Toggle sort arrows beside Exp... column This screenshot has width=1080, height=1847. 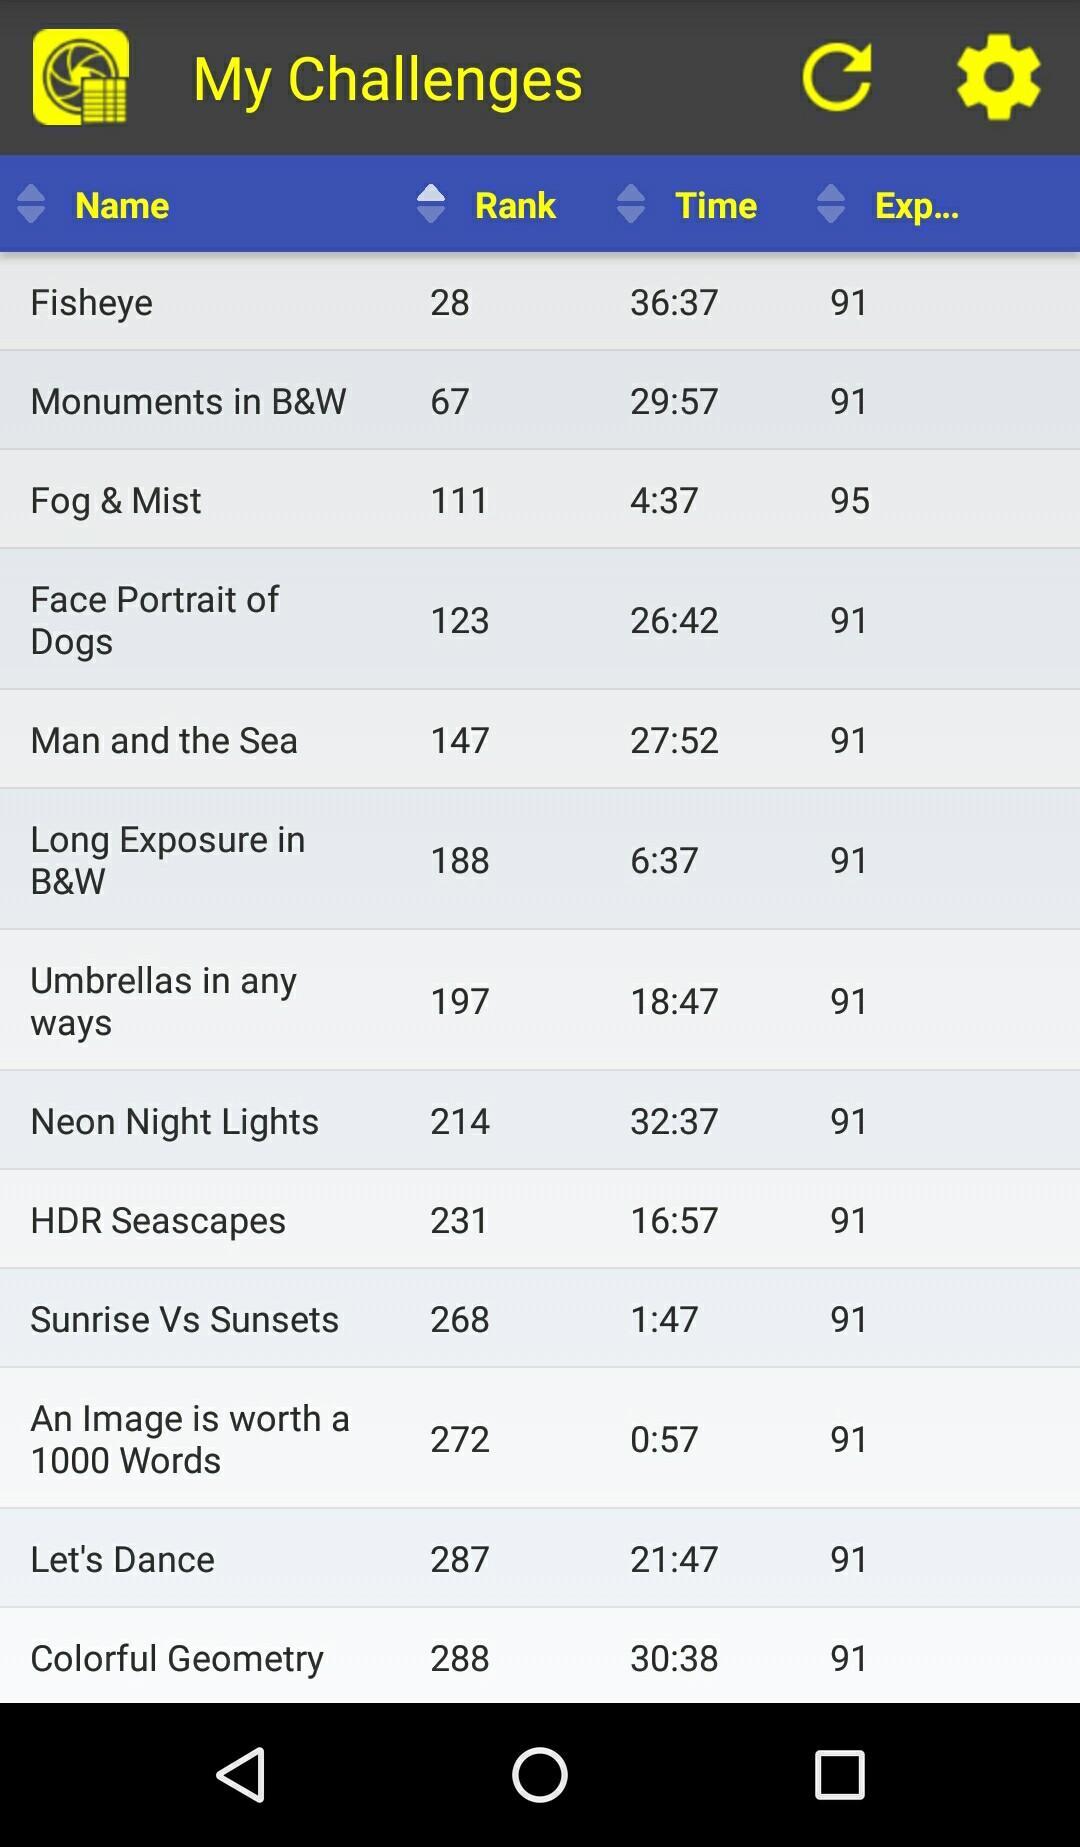click(831, 204)
